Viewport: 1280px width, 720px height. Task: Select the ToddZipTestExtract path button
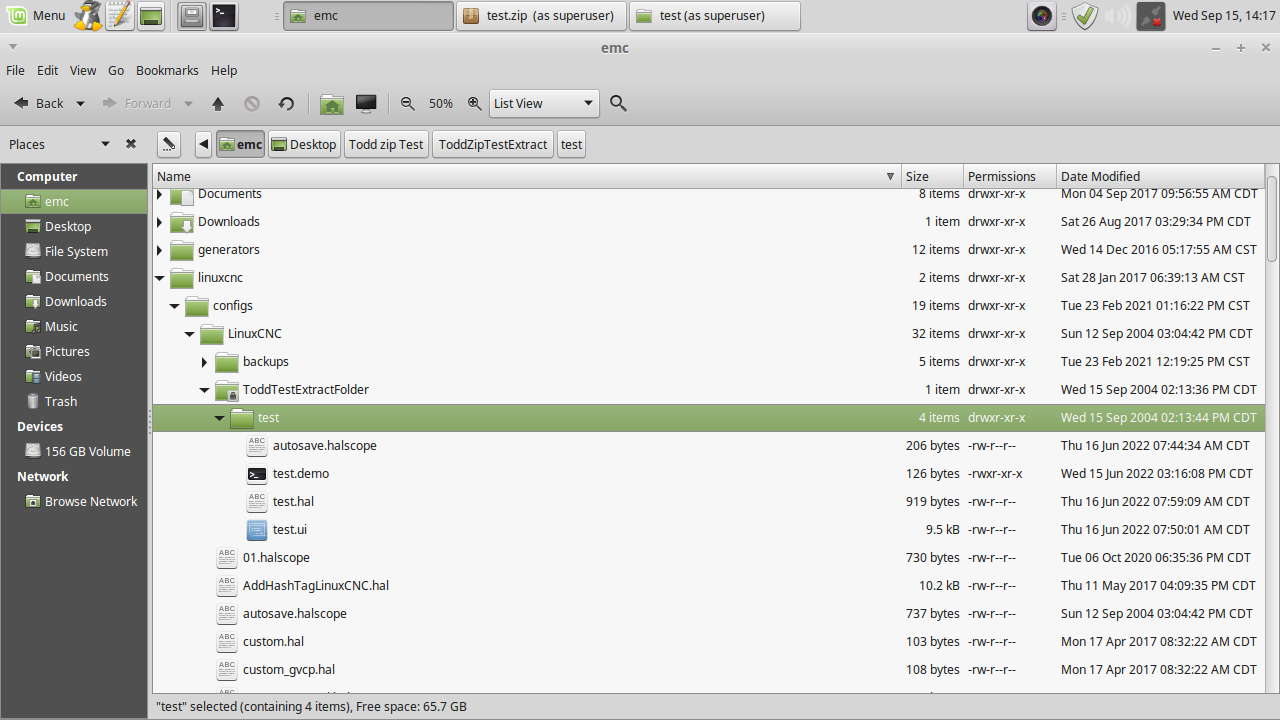(494, 144)
